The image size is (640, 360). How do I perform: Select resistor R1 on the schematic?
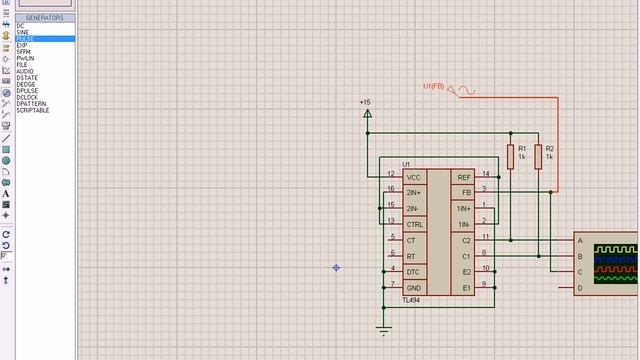click(x=511, y=157)
